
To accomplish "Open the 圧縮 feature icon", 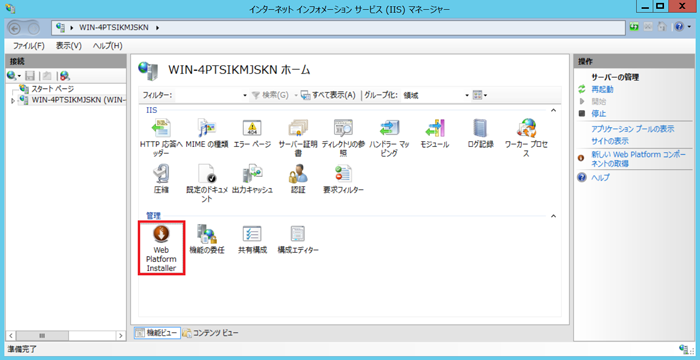I will (x=161, y=174).
